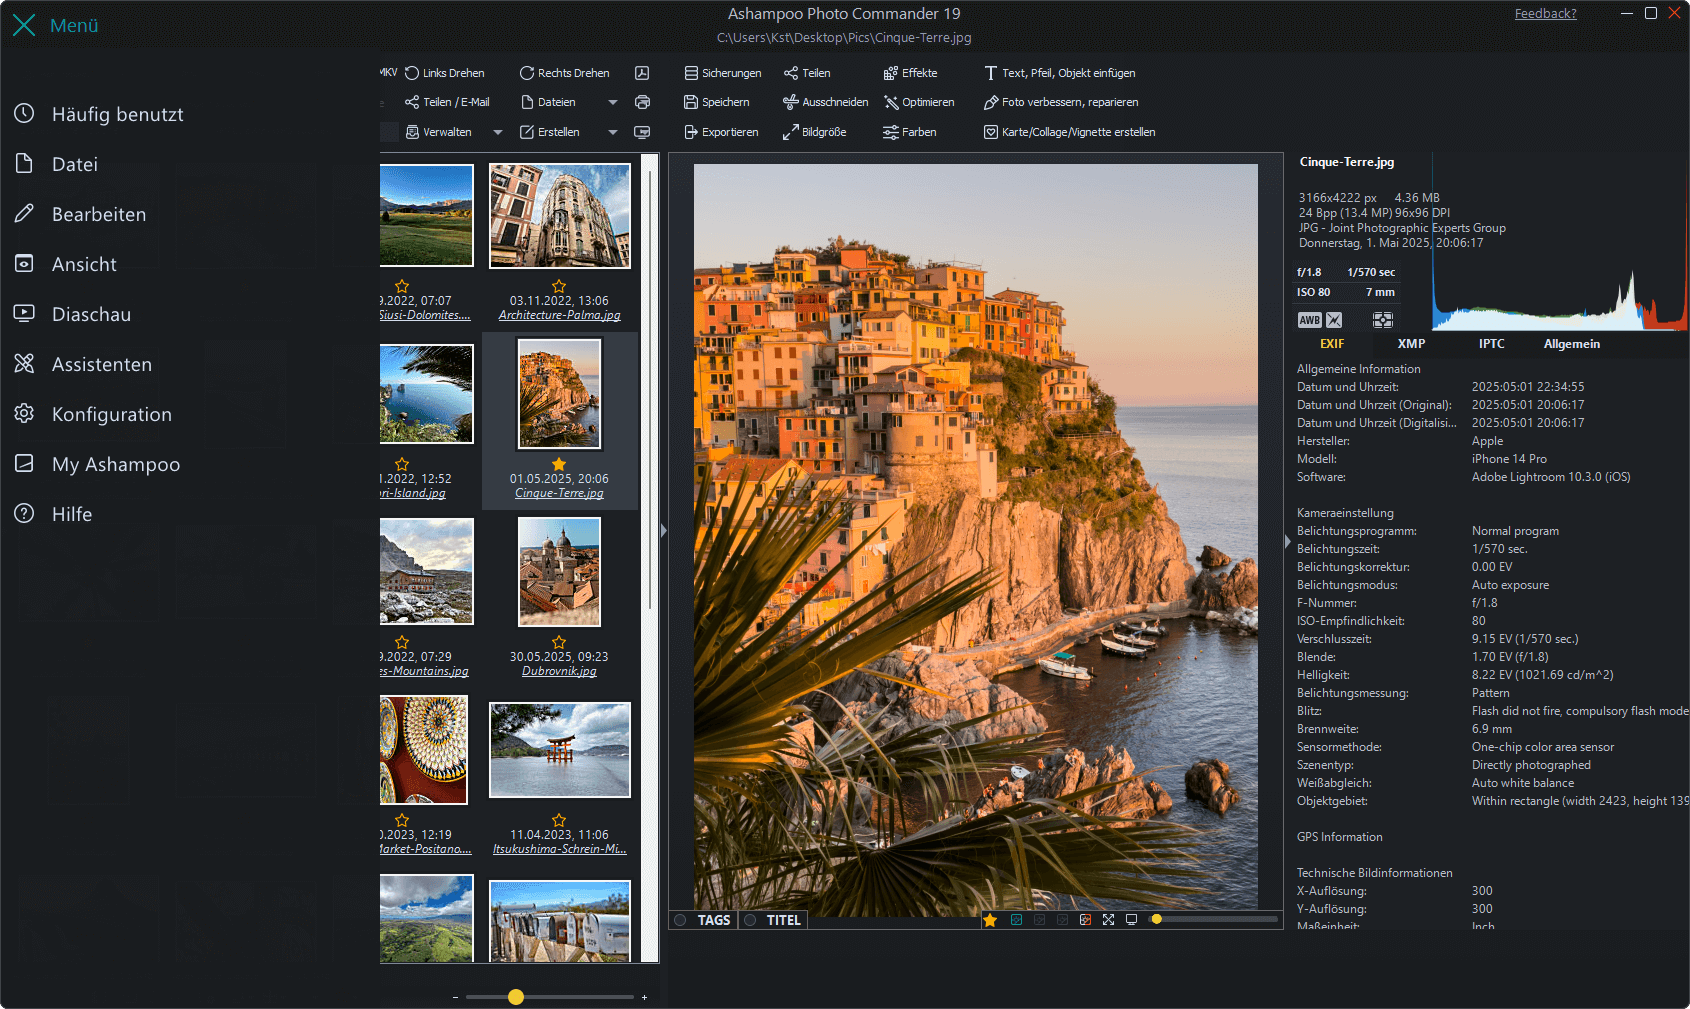The height and width of the screenshot is (1009, 1690).
Task: Select the Dubrovnik.jpg thumbnail
Action: (x=559, y=571)
